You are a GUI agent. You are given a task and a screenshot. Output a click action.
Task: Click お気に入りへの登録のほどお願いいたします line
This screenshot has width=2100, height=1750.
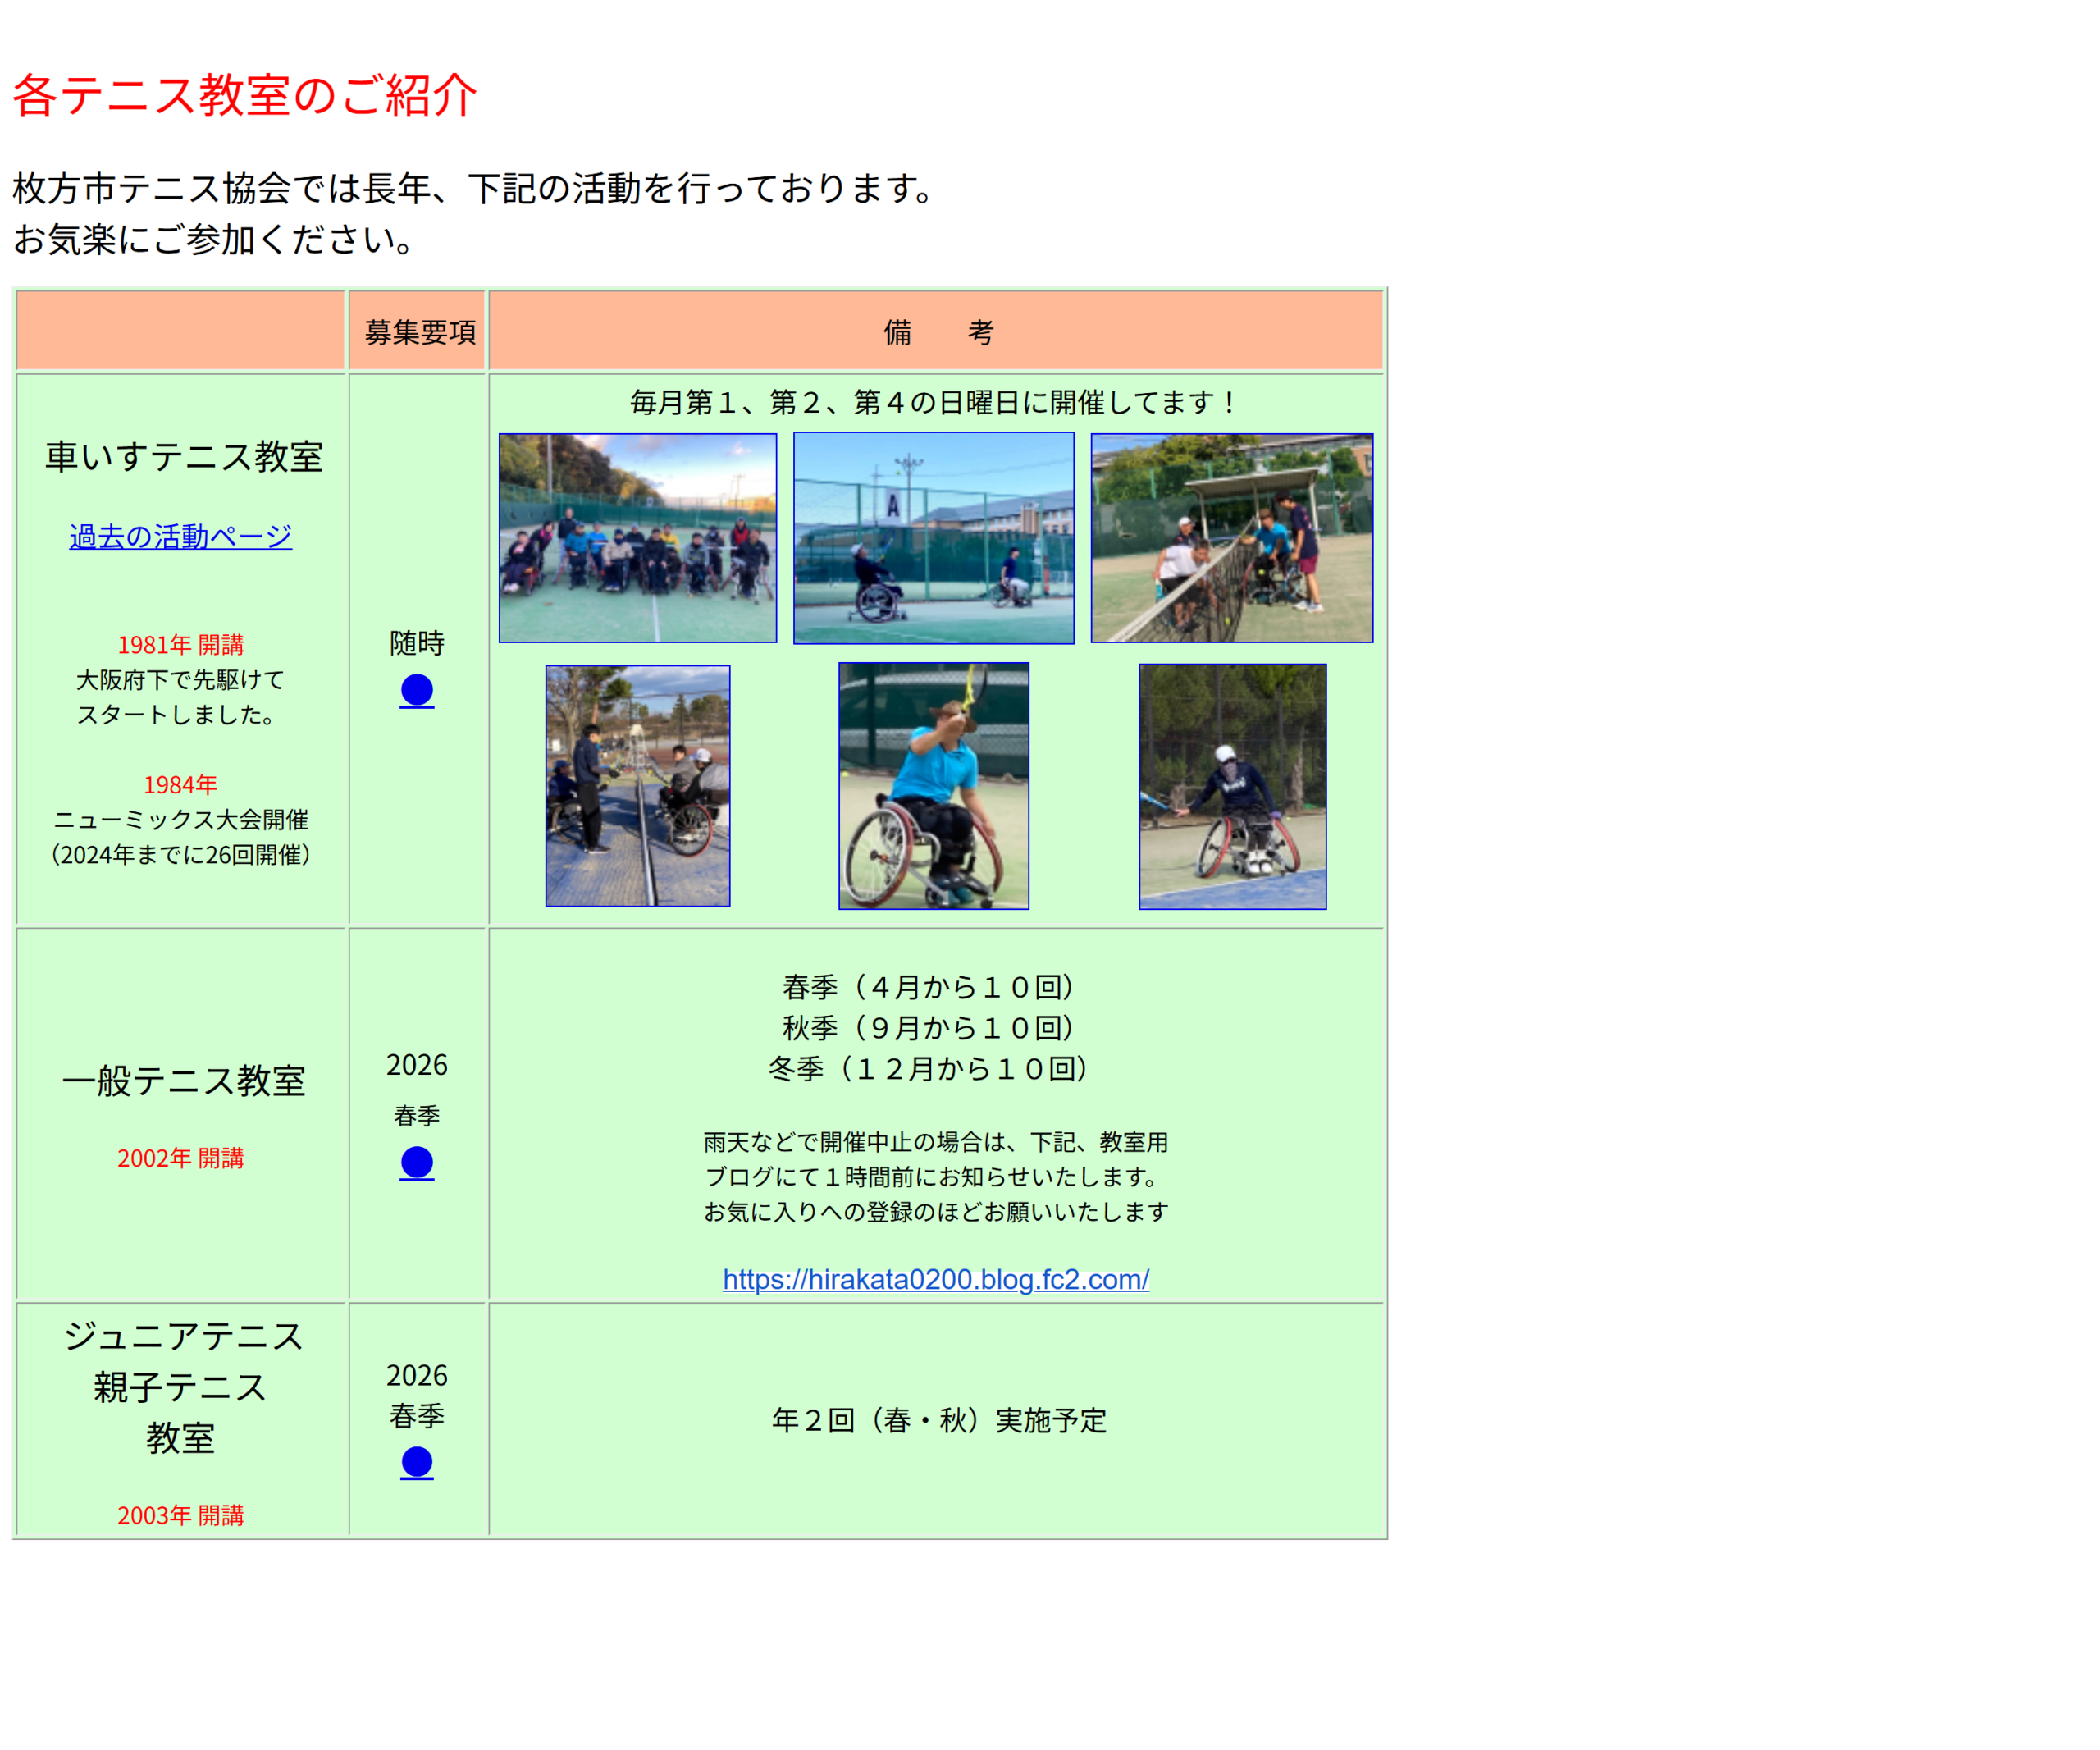click(x=936, y=1212)
